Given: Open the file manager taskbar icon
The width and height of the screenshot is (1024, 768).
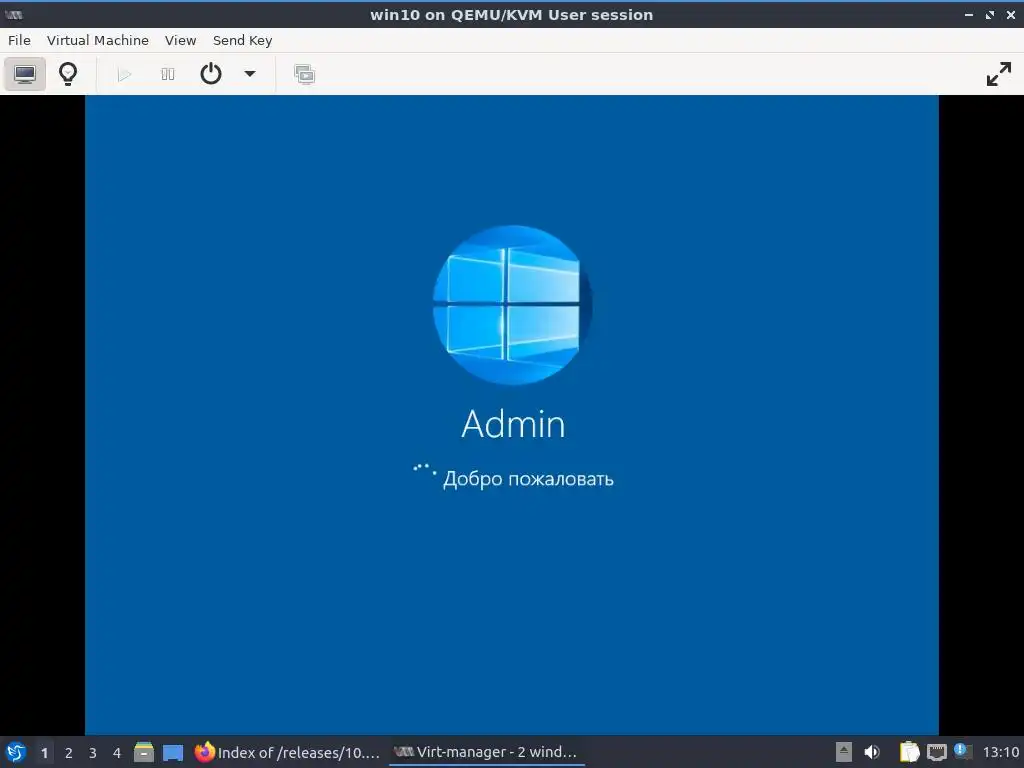Looking at the screenshot, I should pos(144,752).
